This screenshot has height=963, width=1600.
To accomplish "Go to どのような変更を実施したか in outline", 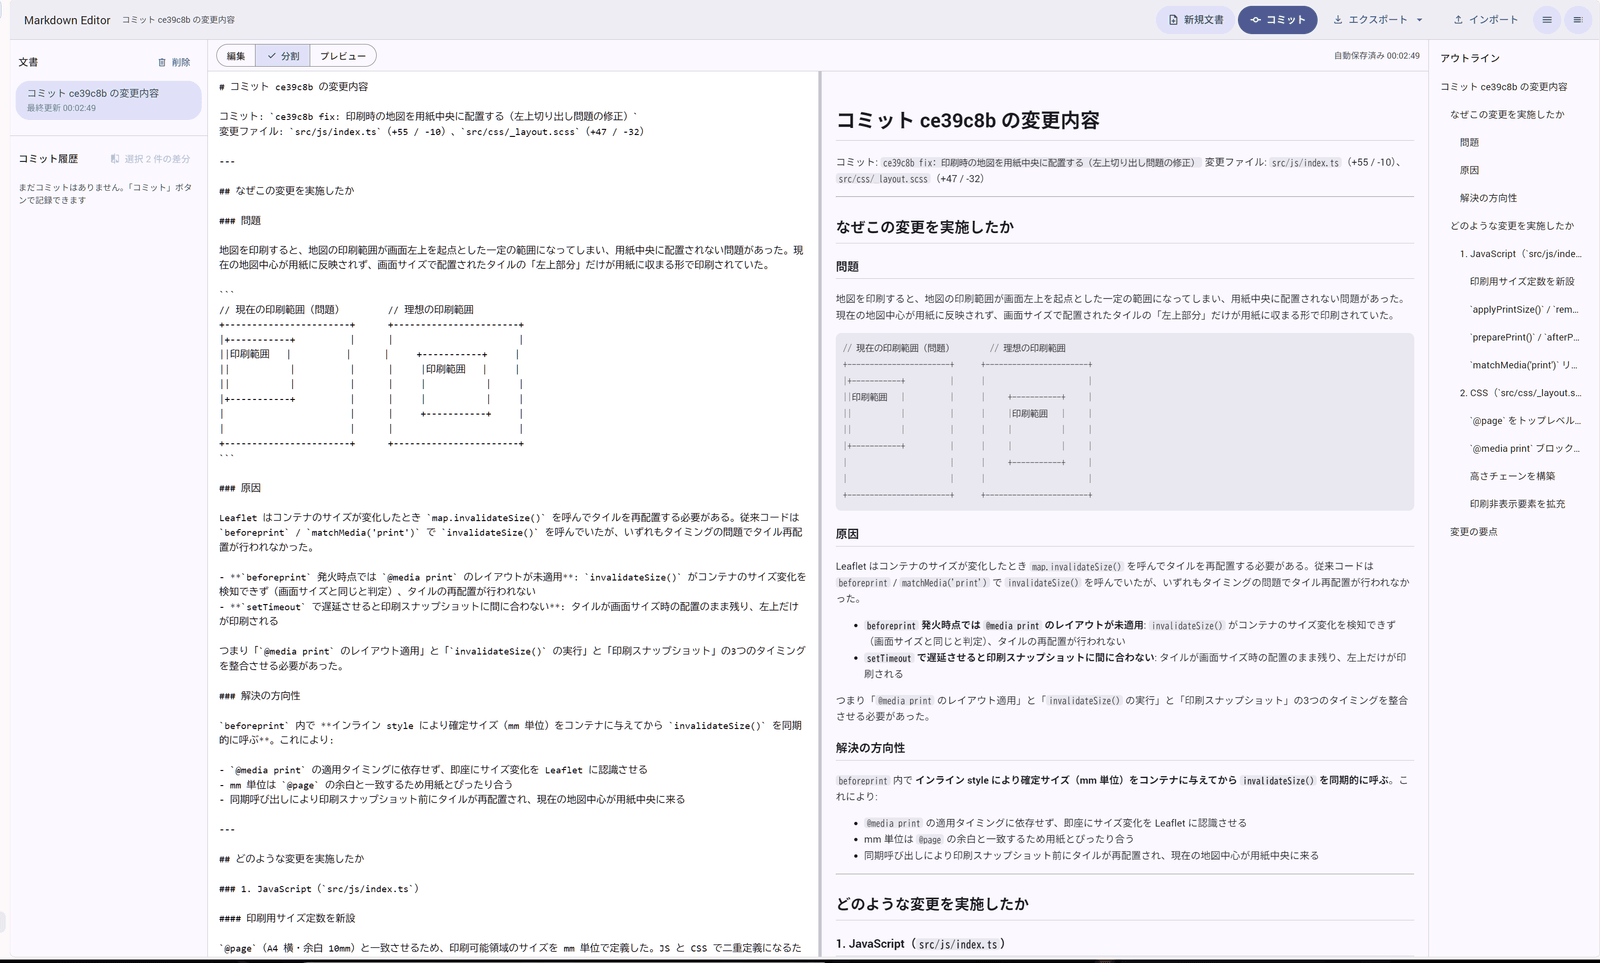I will [1512, 226].
